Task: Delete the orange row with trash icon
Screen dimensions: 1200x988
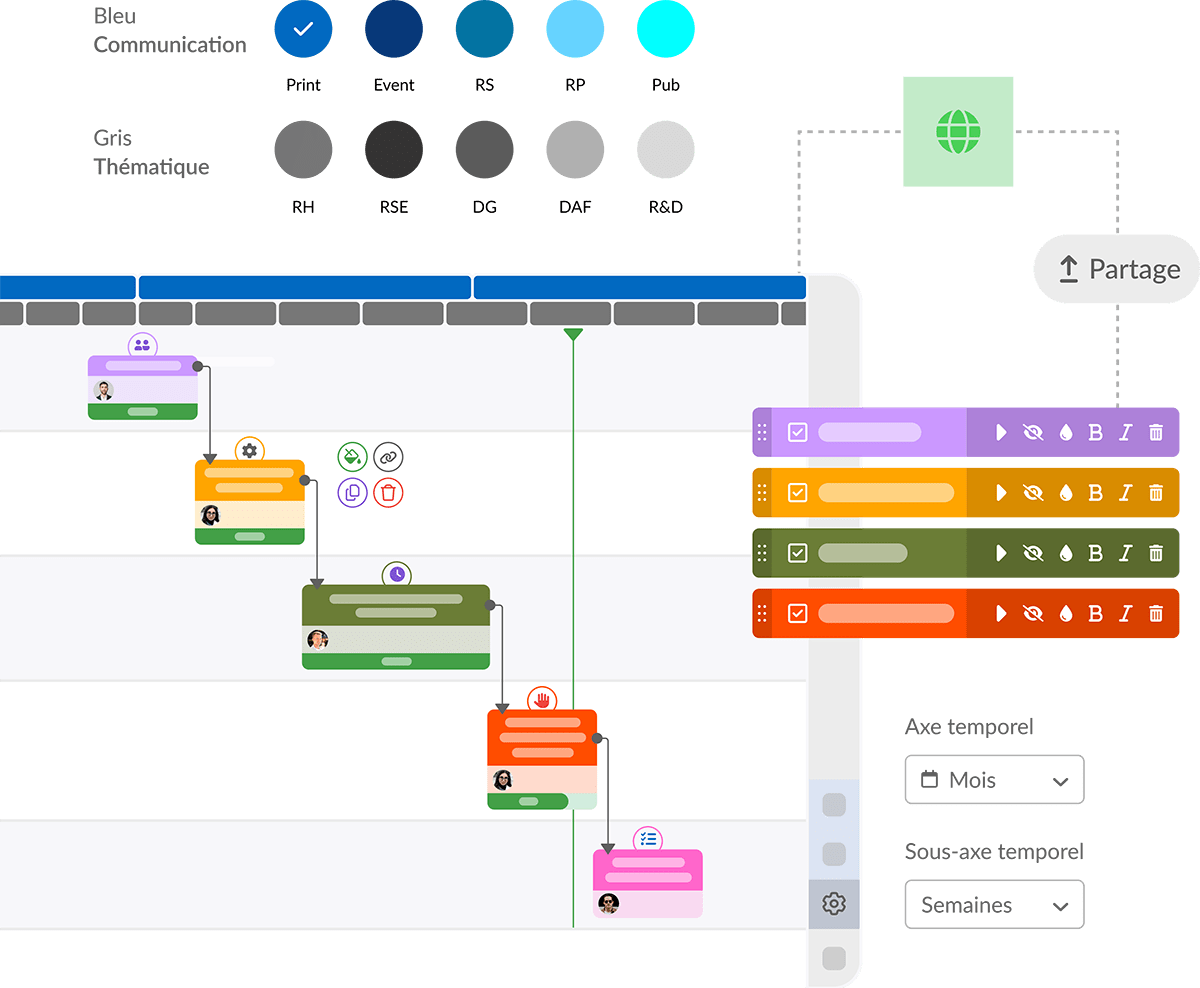Action: tap(1156, 492)
